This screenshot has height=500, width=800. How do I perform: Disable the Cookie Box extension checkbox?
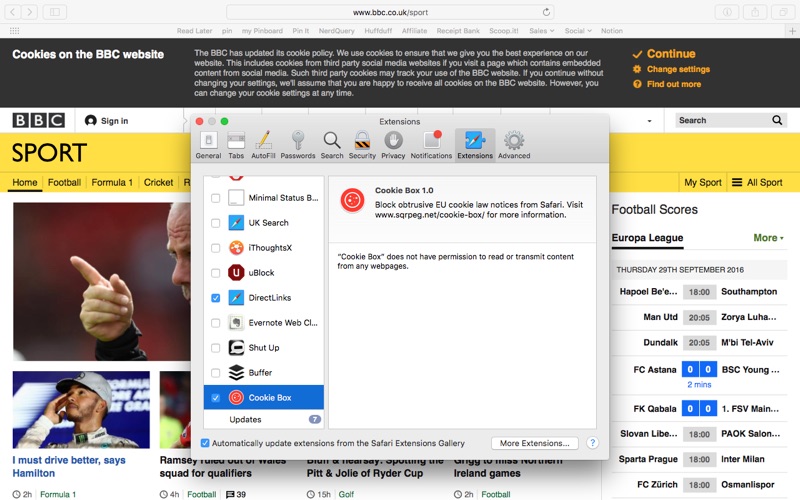215,397
